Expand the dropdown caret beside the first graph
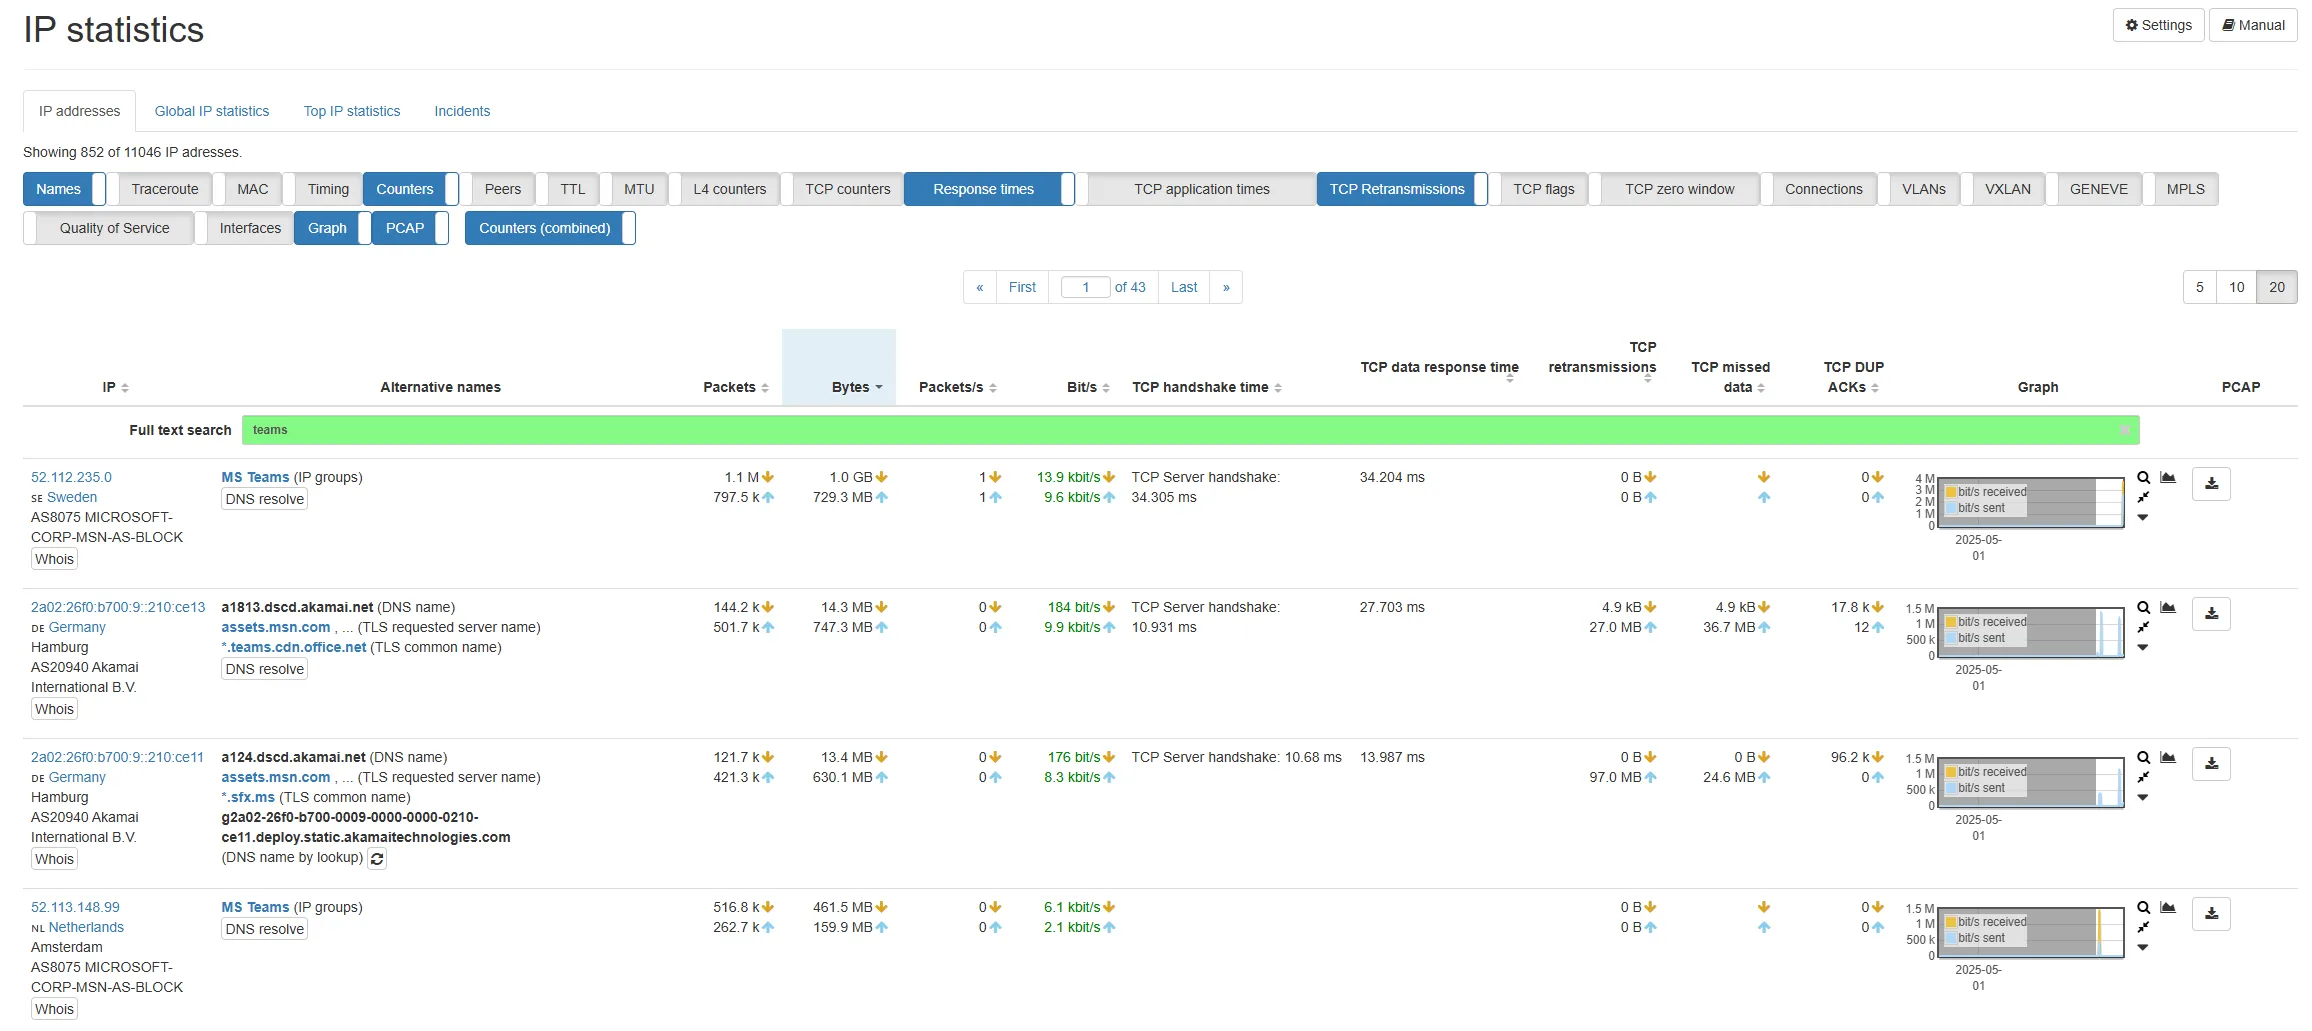This screenshot has height=1031, width=2312. pos(2143,518)
